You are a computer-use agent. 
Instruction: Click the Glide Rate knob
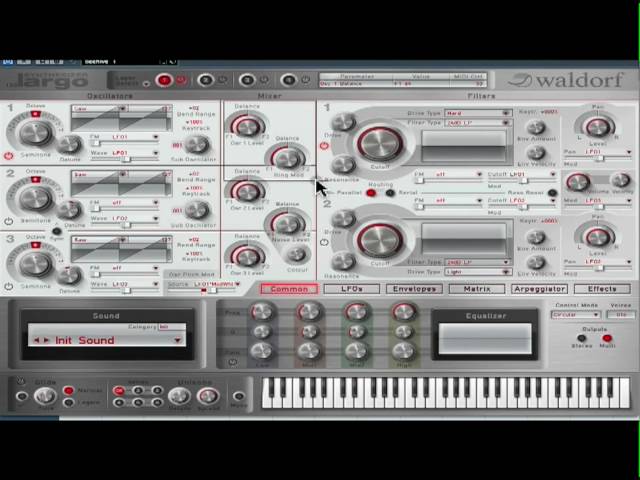[45, 395]
